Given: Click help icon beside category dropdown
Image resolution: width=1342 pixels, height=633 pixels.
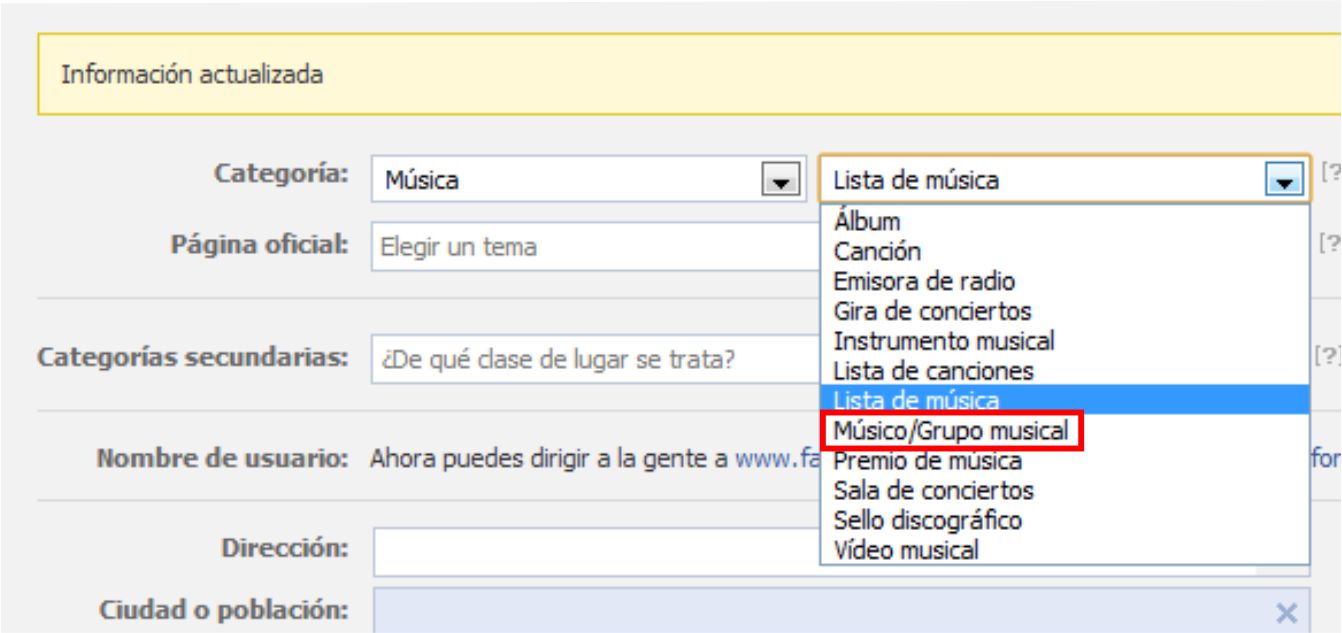Looking at the screenshot, I should 1329,174.
